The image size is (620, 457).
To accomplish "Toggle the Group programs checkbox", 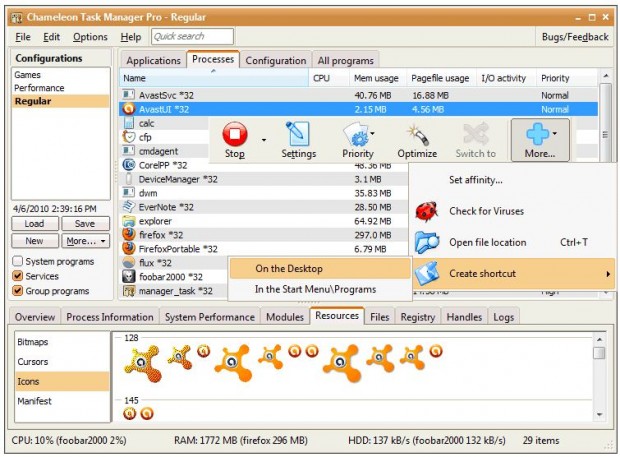I will (x=17, y=291).
